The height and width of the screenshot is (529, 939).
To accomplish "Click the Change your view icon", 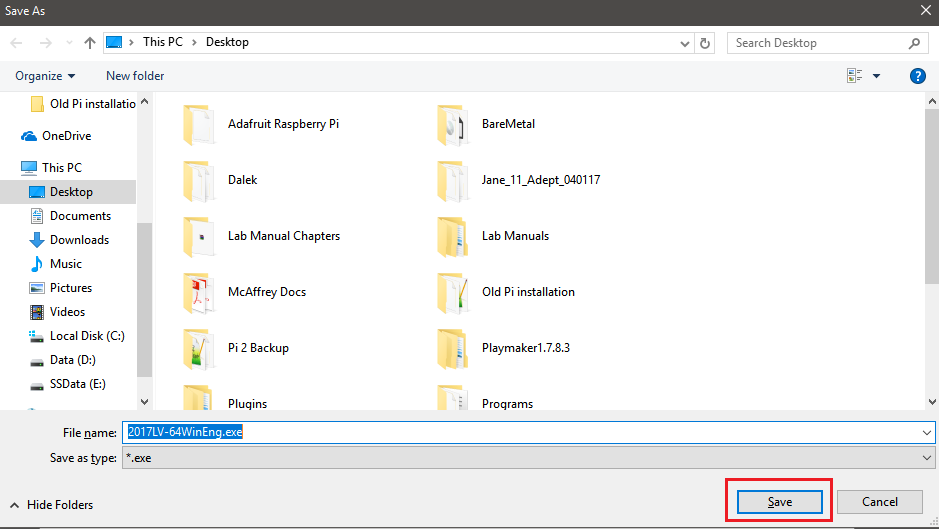I will pos(855,76).
